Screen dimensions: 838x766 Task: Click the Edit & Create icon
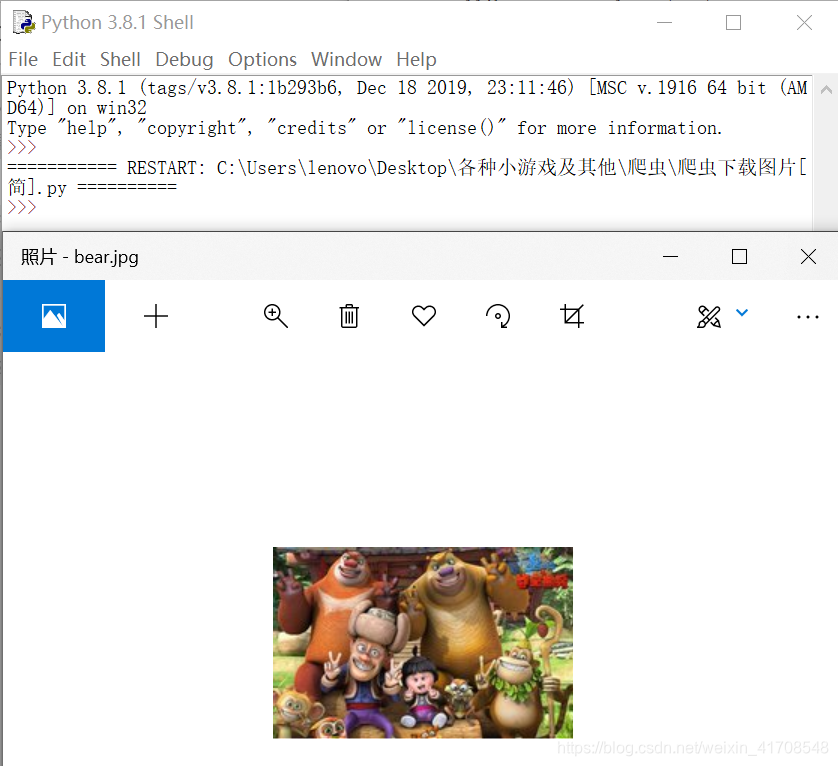coord(709,316)
